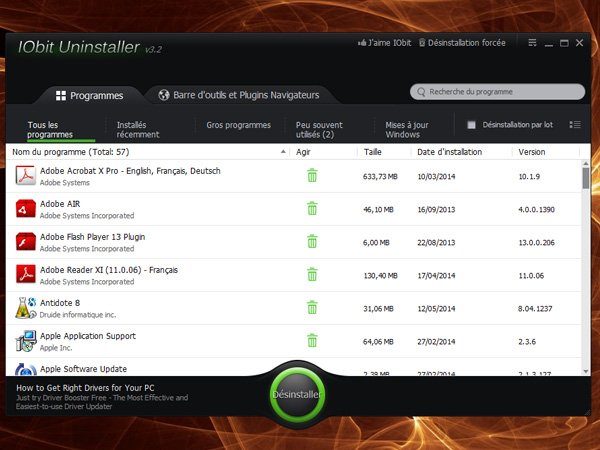Select the Antidote 8 flask icon

(26, 308)
